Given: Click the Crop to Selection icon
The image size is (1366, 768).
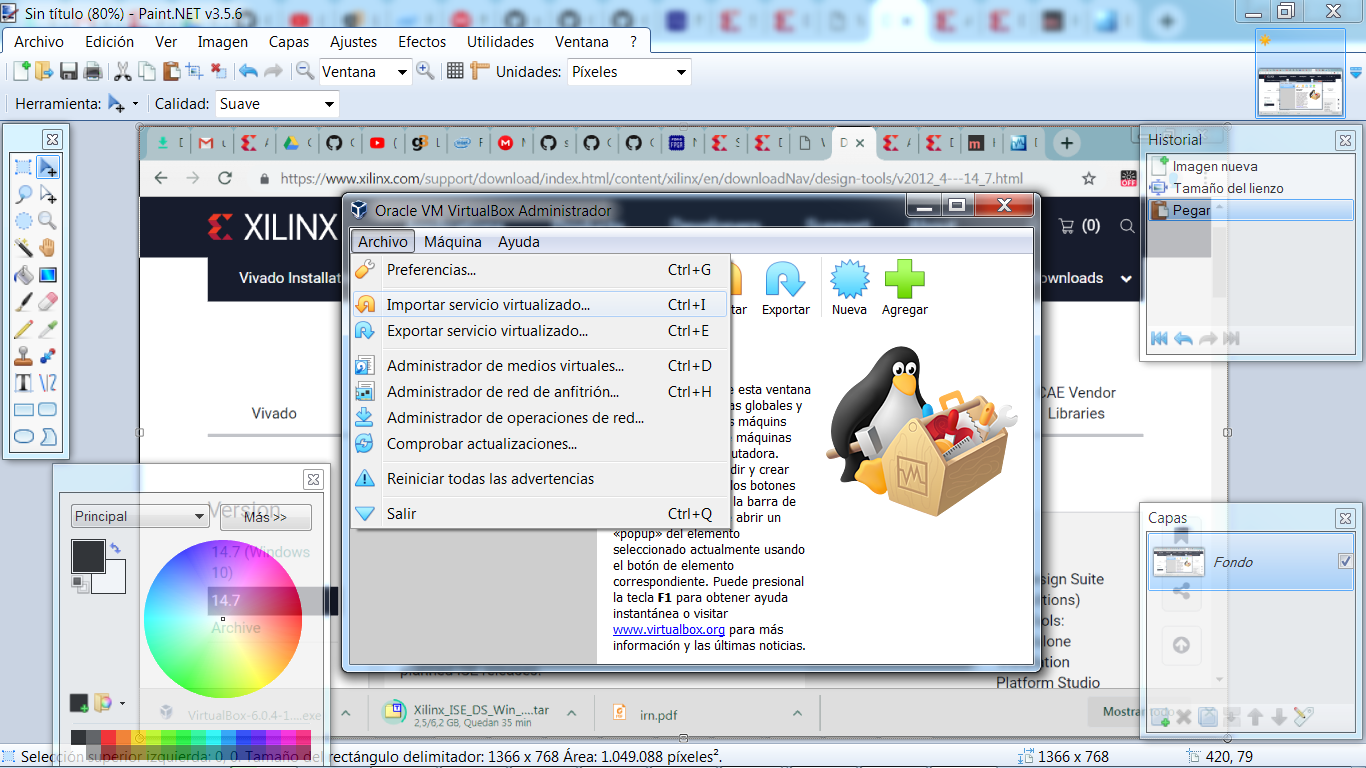Looking at the screenshot, I should [194, 71].
